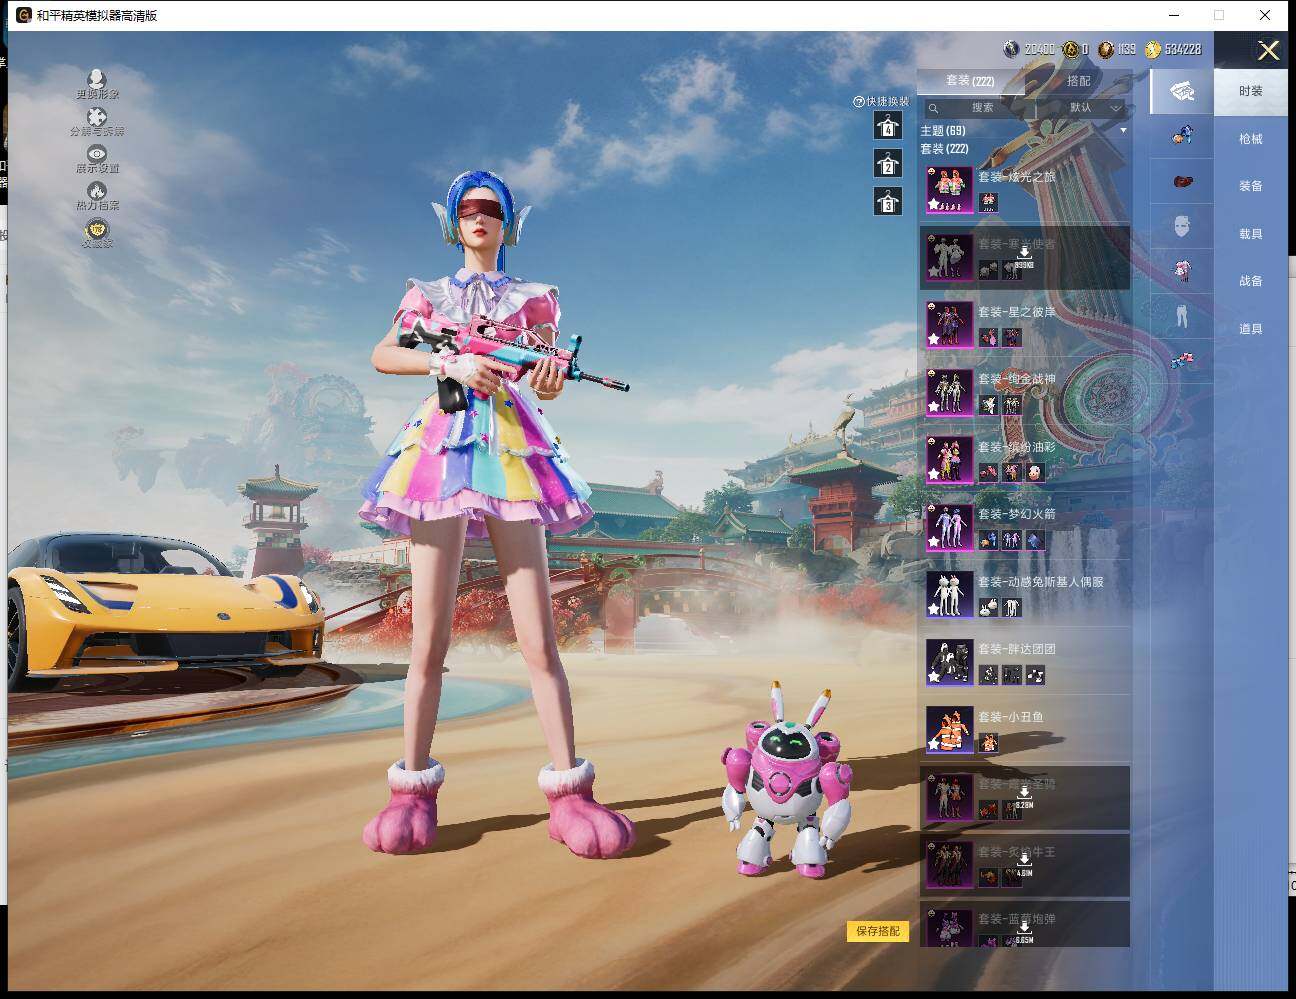Viewport: 1296px width, 999px height.
Task: Collapse the 套装 (222) list header
Action: point(944,149)
